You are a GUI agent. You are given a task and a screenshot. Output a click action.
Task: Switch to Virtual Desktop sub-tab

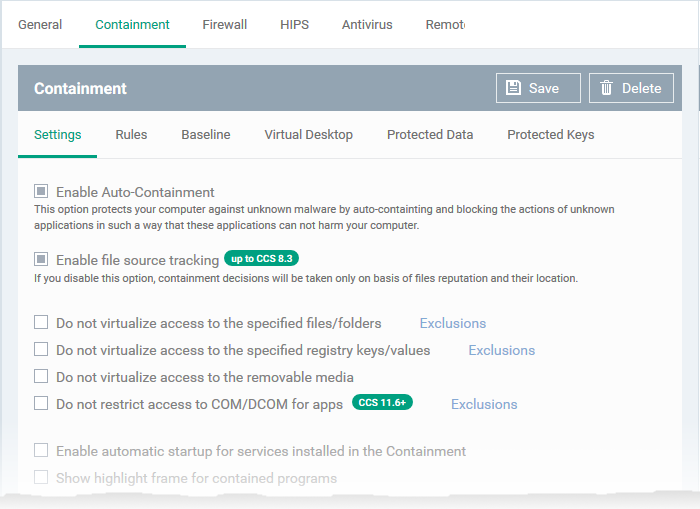click(x=308, y=134)
